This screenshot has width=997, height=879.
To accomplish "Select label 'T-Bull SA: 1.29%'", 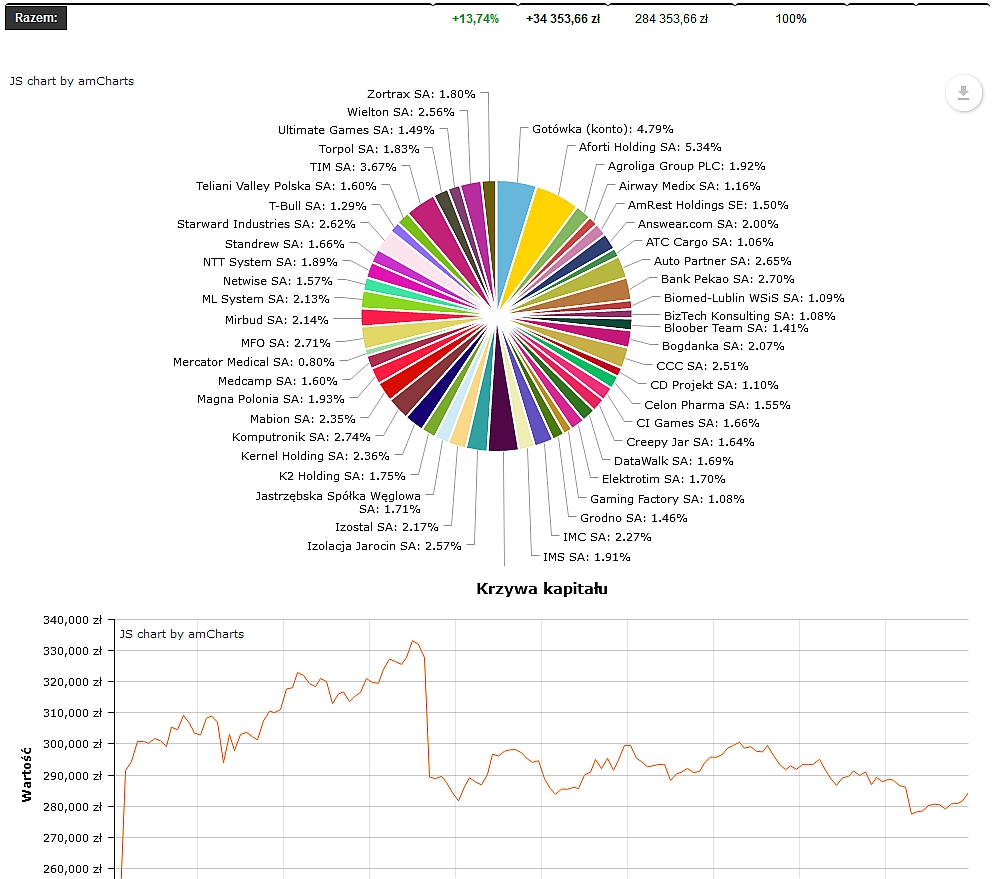I will coord(317,206).
